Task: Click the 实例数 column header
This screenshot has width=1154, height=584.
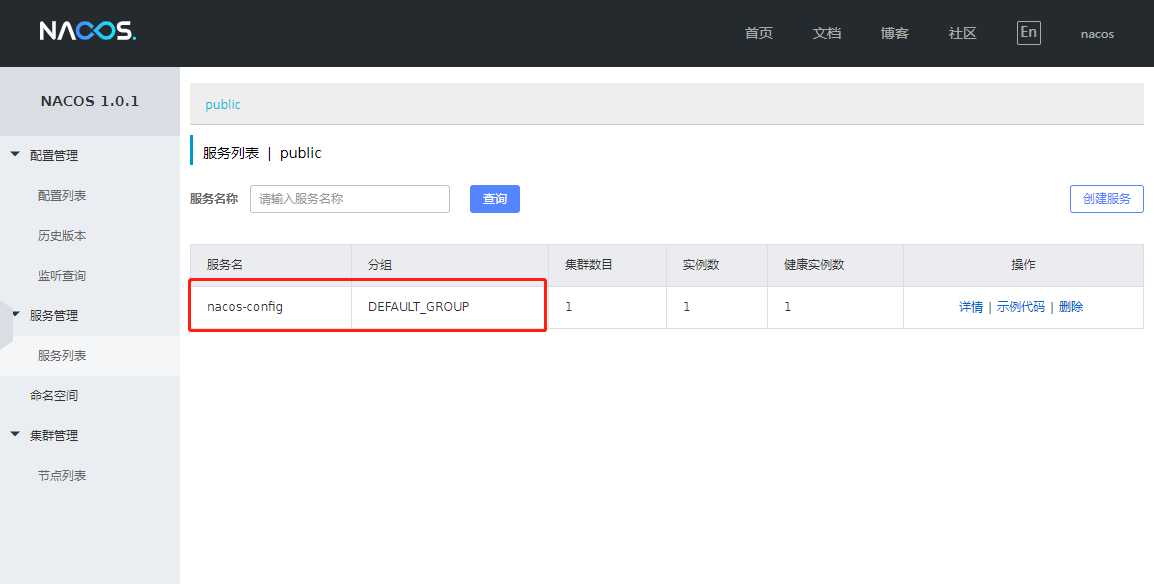Action: (717, 265)
